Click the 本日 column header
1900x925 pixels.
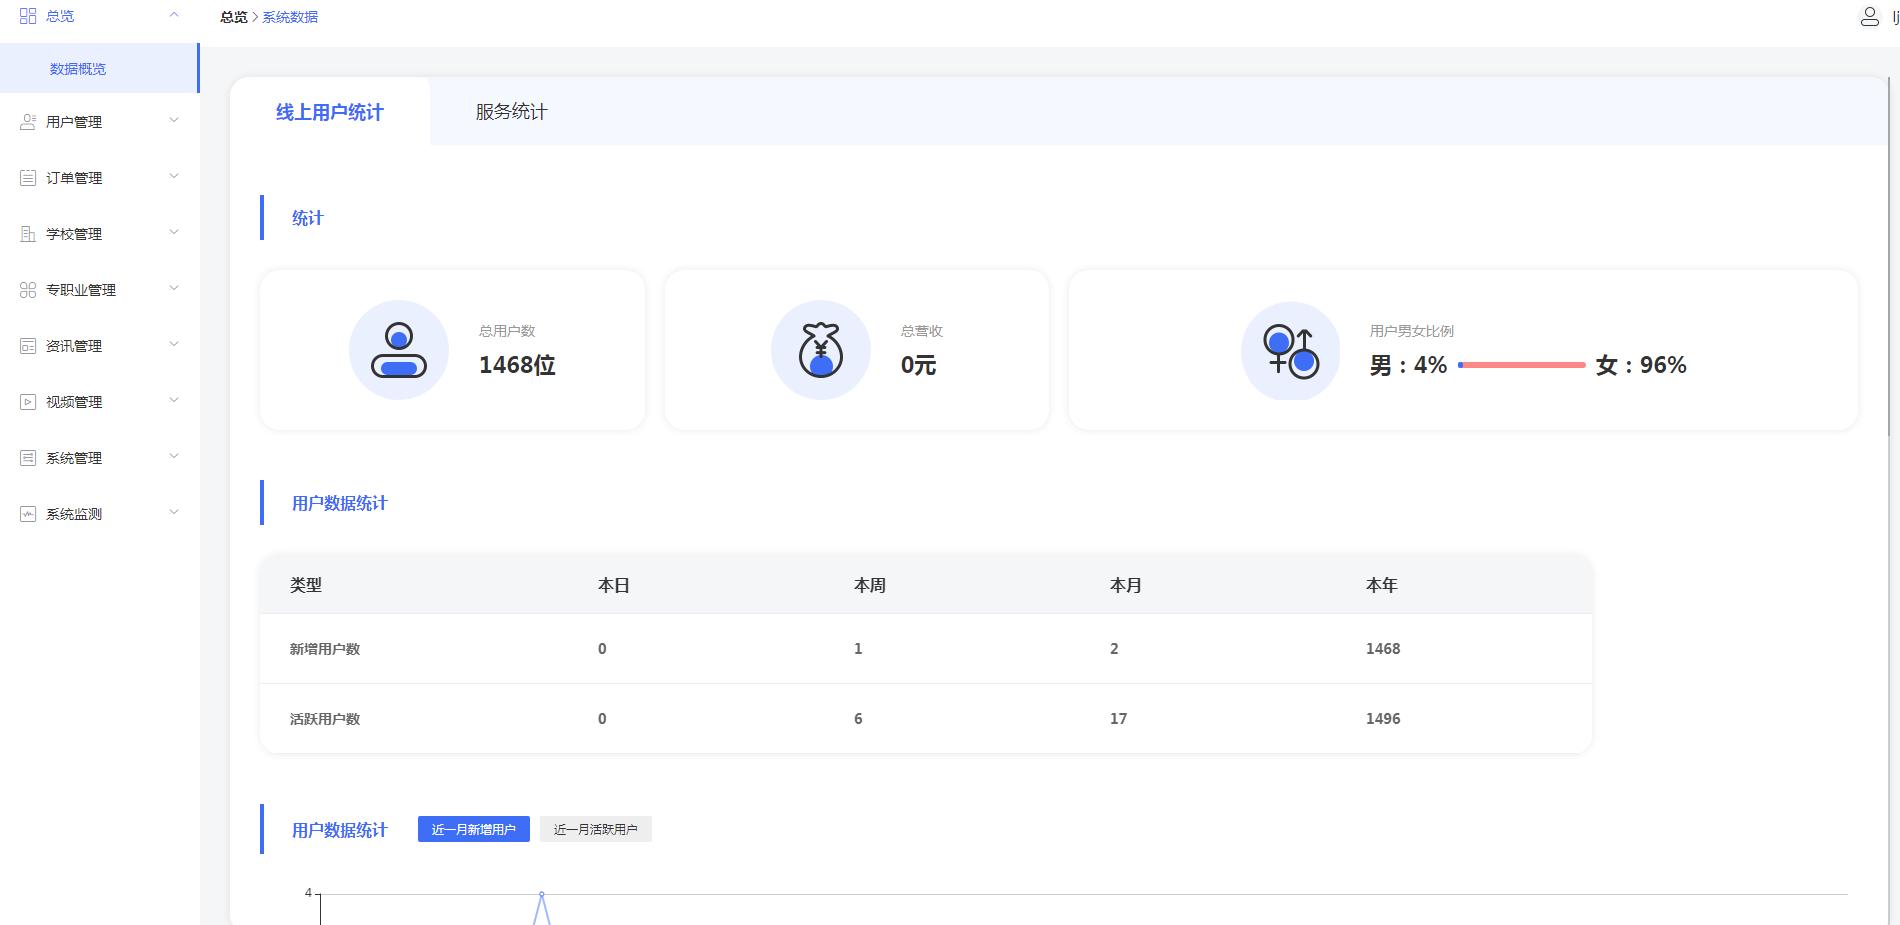tap(614, 585)
